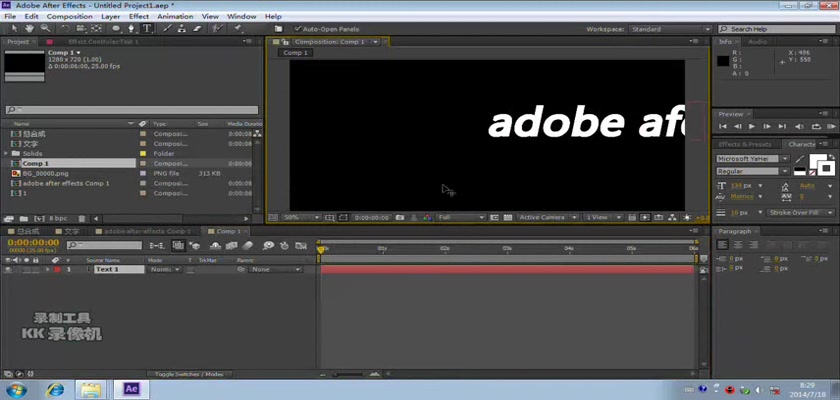Toggle Pixel Aspect Ratio Correction in viewer
The width and height of the screenshot is (840, 400).
[632, 217]
